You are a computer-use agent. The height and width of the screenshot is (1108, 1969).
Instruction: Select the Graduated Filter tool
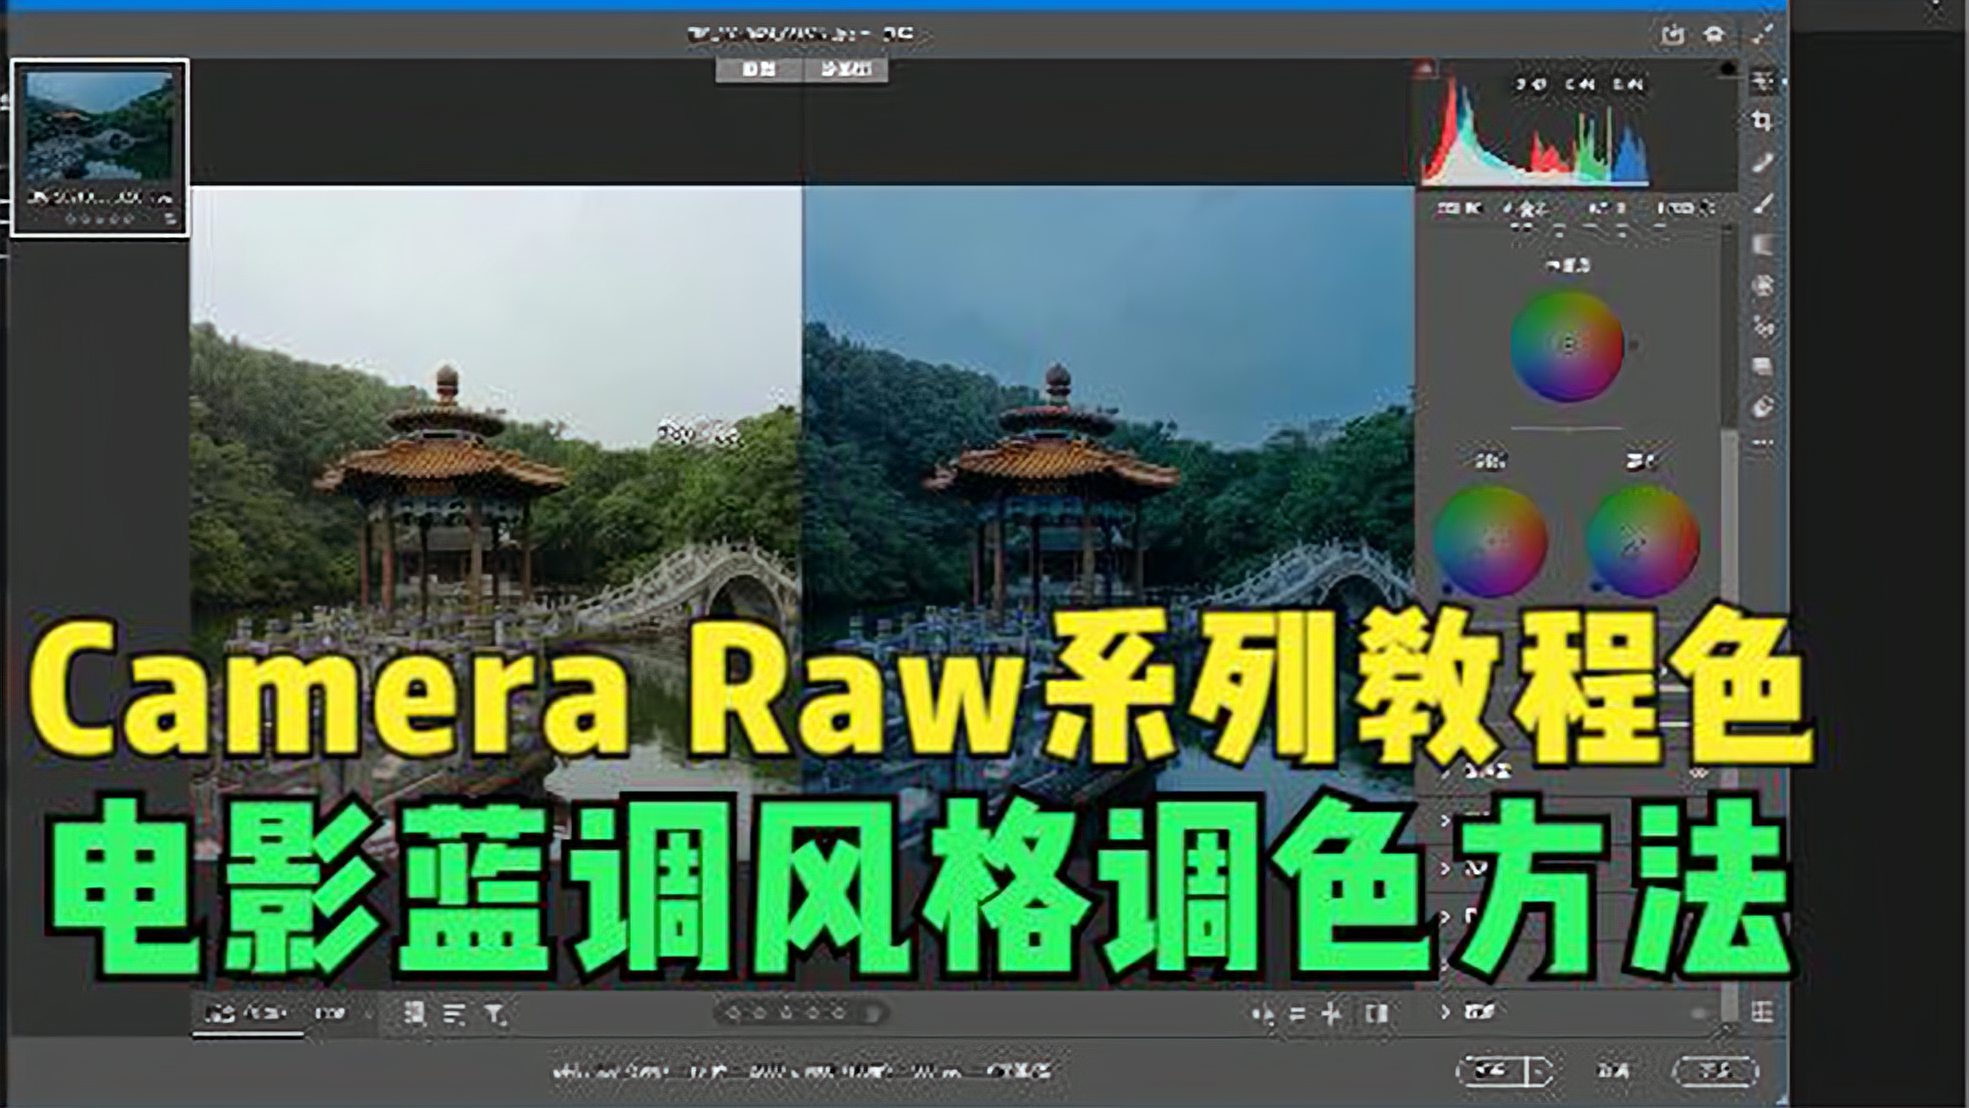(x=1763, y=245)
